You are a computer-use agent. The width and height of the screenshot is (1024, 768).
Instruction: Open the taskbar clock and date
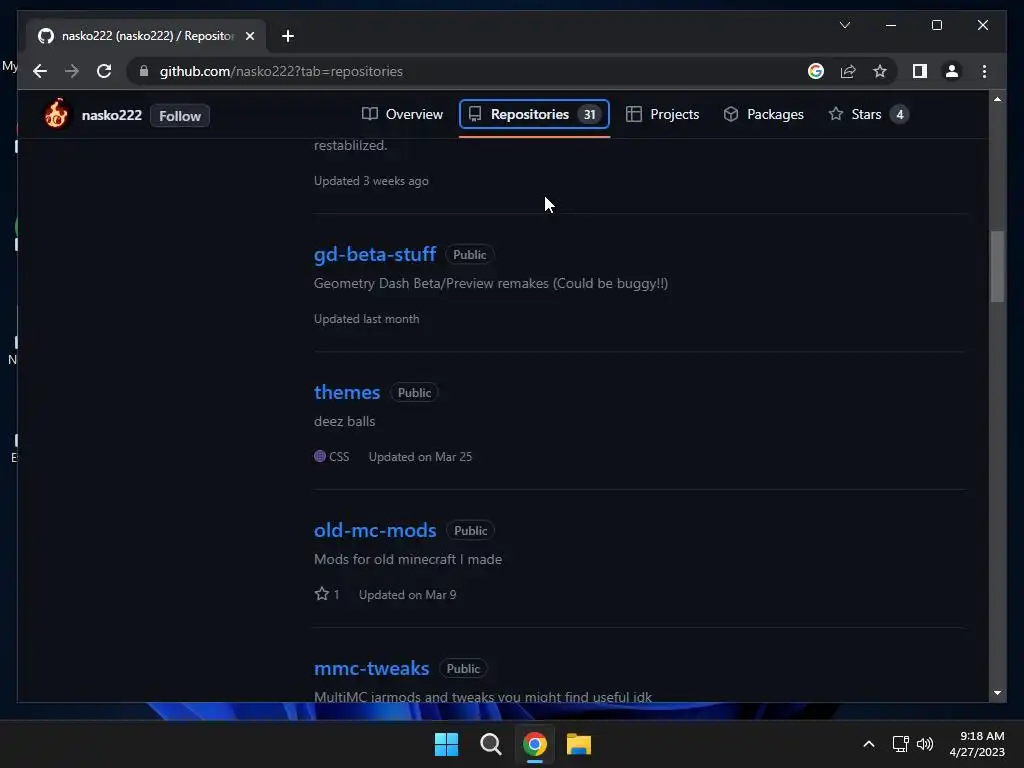[977, 744]
